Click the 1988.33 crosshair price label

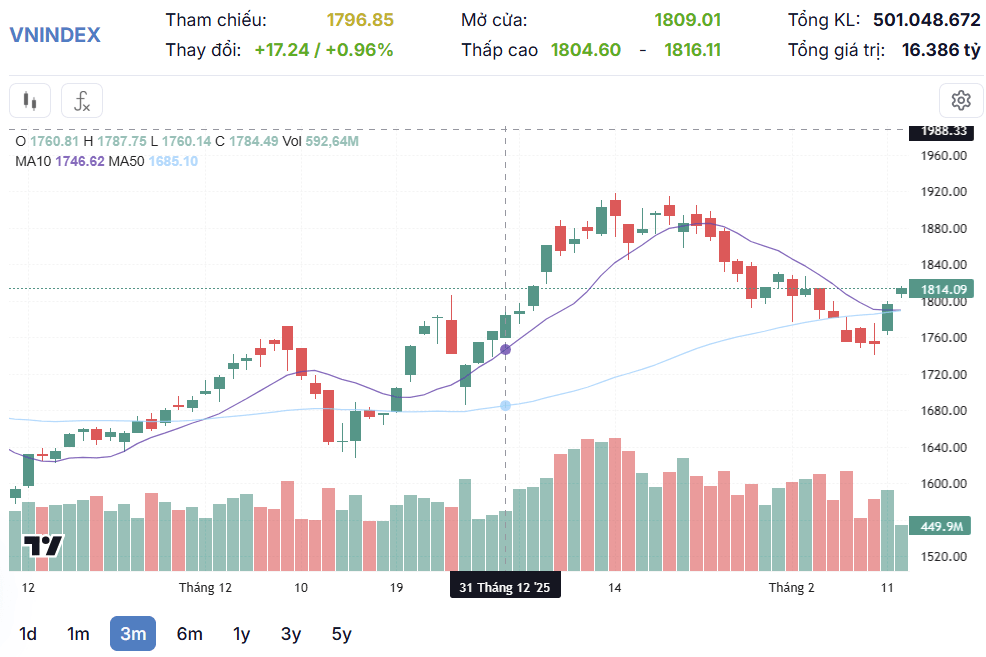click(x=942, y=131)
